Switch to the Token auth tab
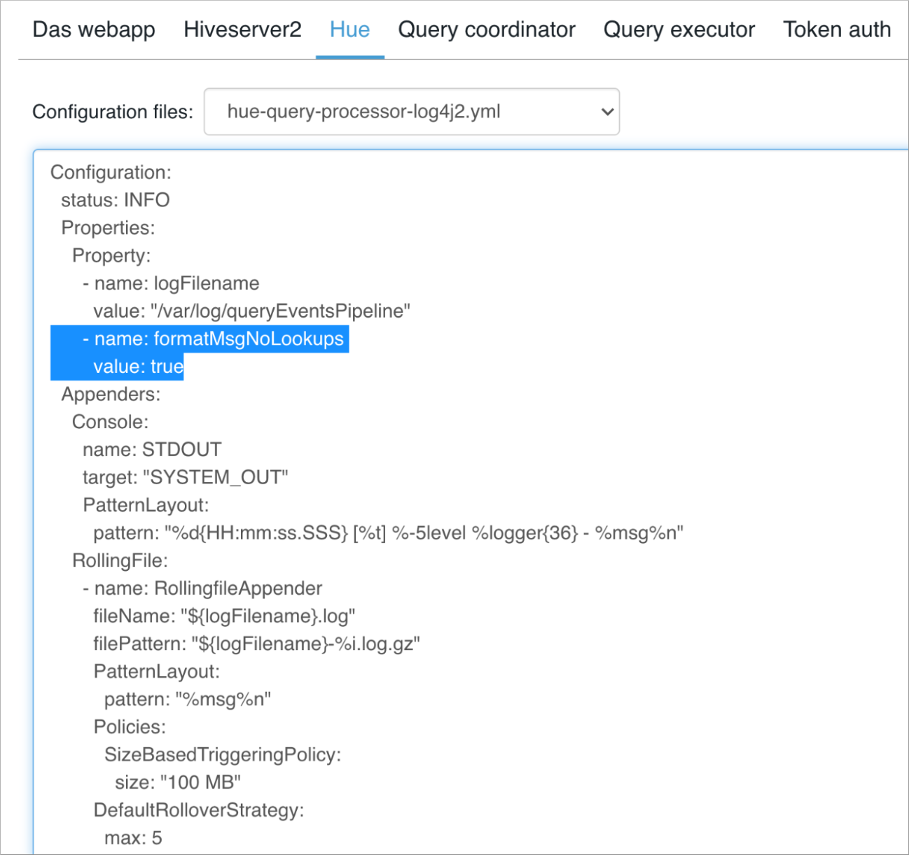Screen dimensions: 909x855 coord(836,30)
